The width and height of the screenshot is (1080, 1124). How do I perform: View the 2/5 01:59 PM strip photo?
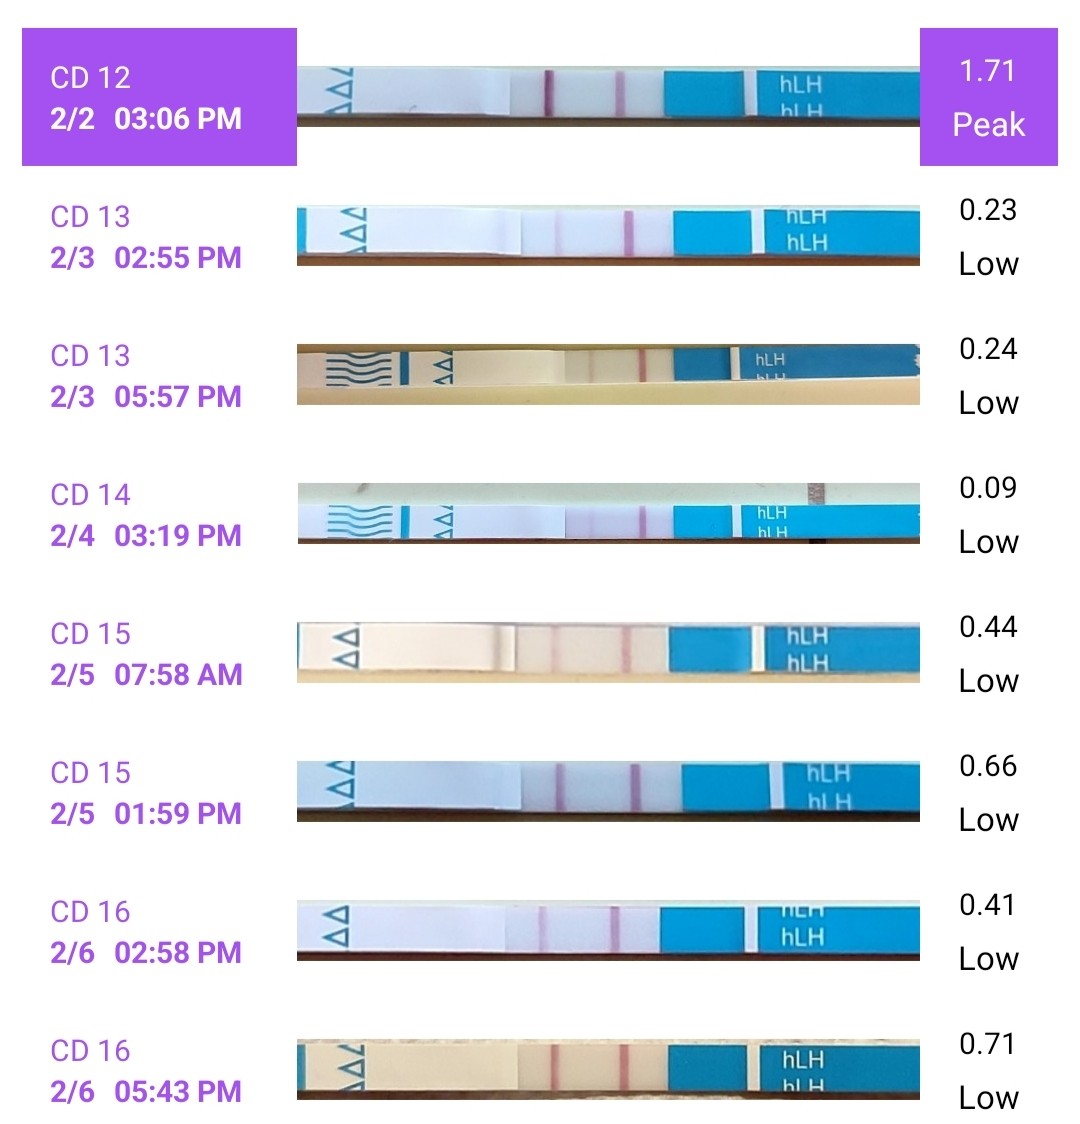(608, 791)
